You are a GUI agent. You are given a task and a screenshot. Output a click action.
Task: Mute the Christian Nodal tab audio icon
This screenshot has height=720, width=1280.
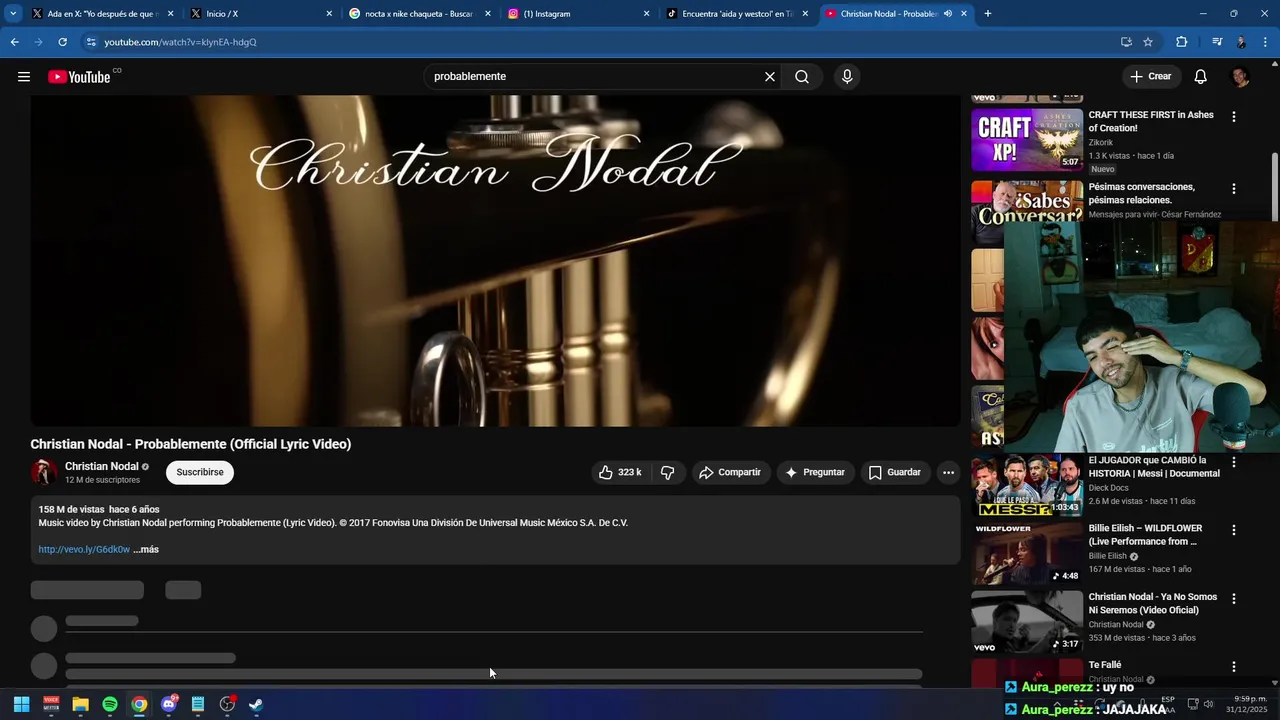pyautogui.click(x=947, y=14)
